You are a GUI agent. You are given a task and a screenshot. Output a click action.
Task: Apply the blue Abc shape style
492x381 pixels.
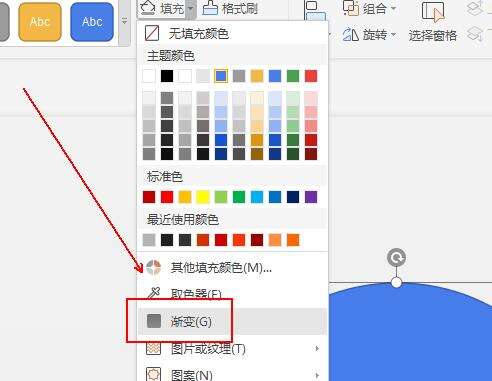click(x=92, y=22)
